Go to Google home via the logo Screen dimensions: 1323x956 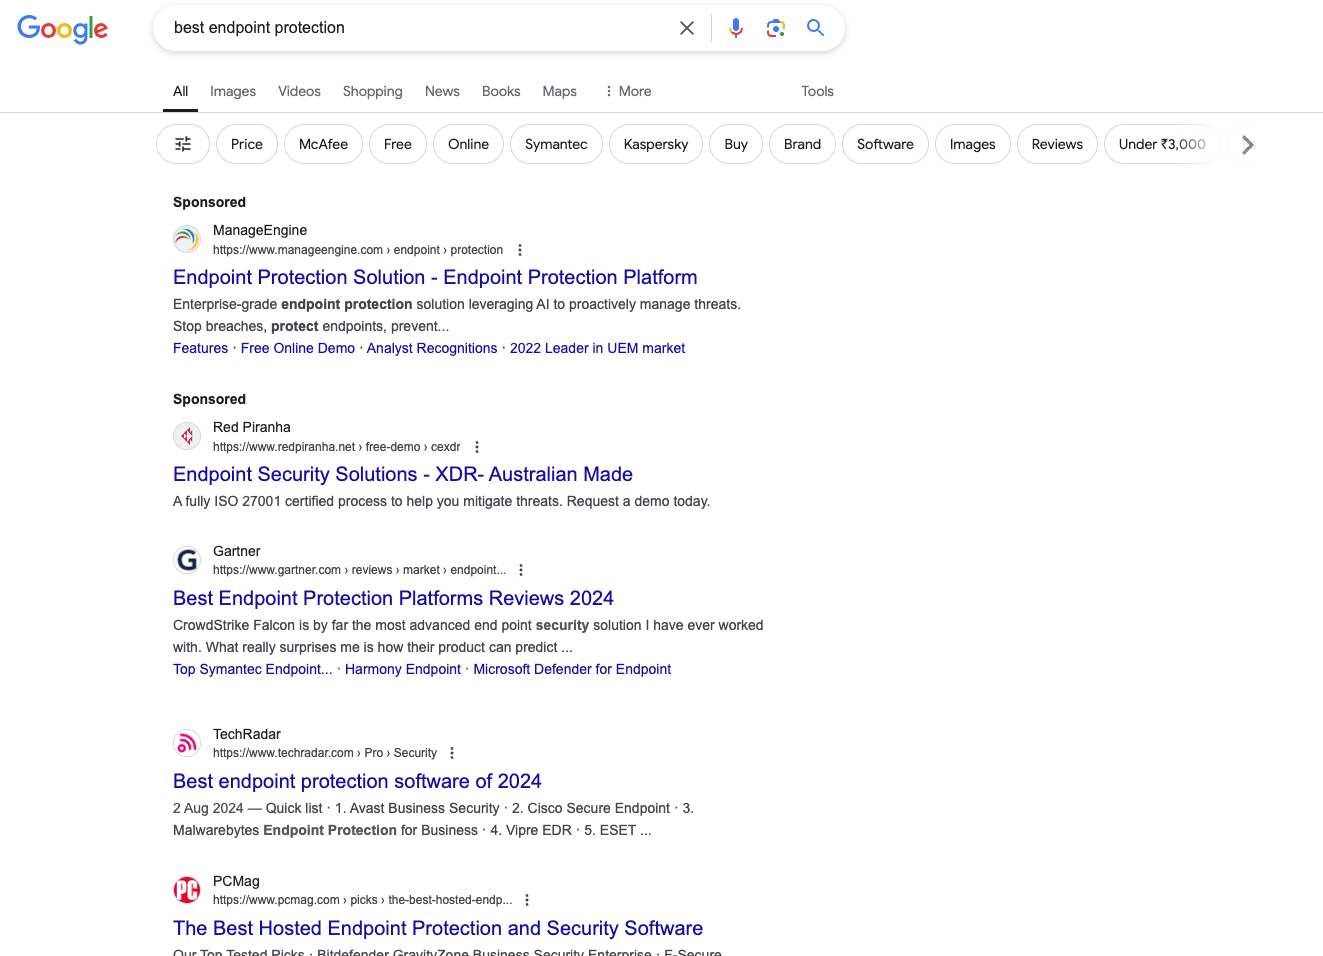62,29
